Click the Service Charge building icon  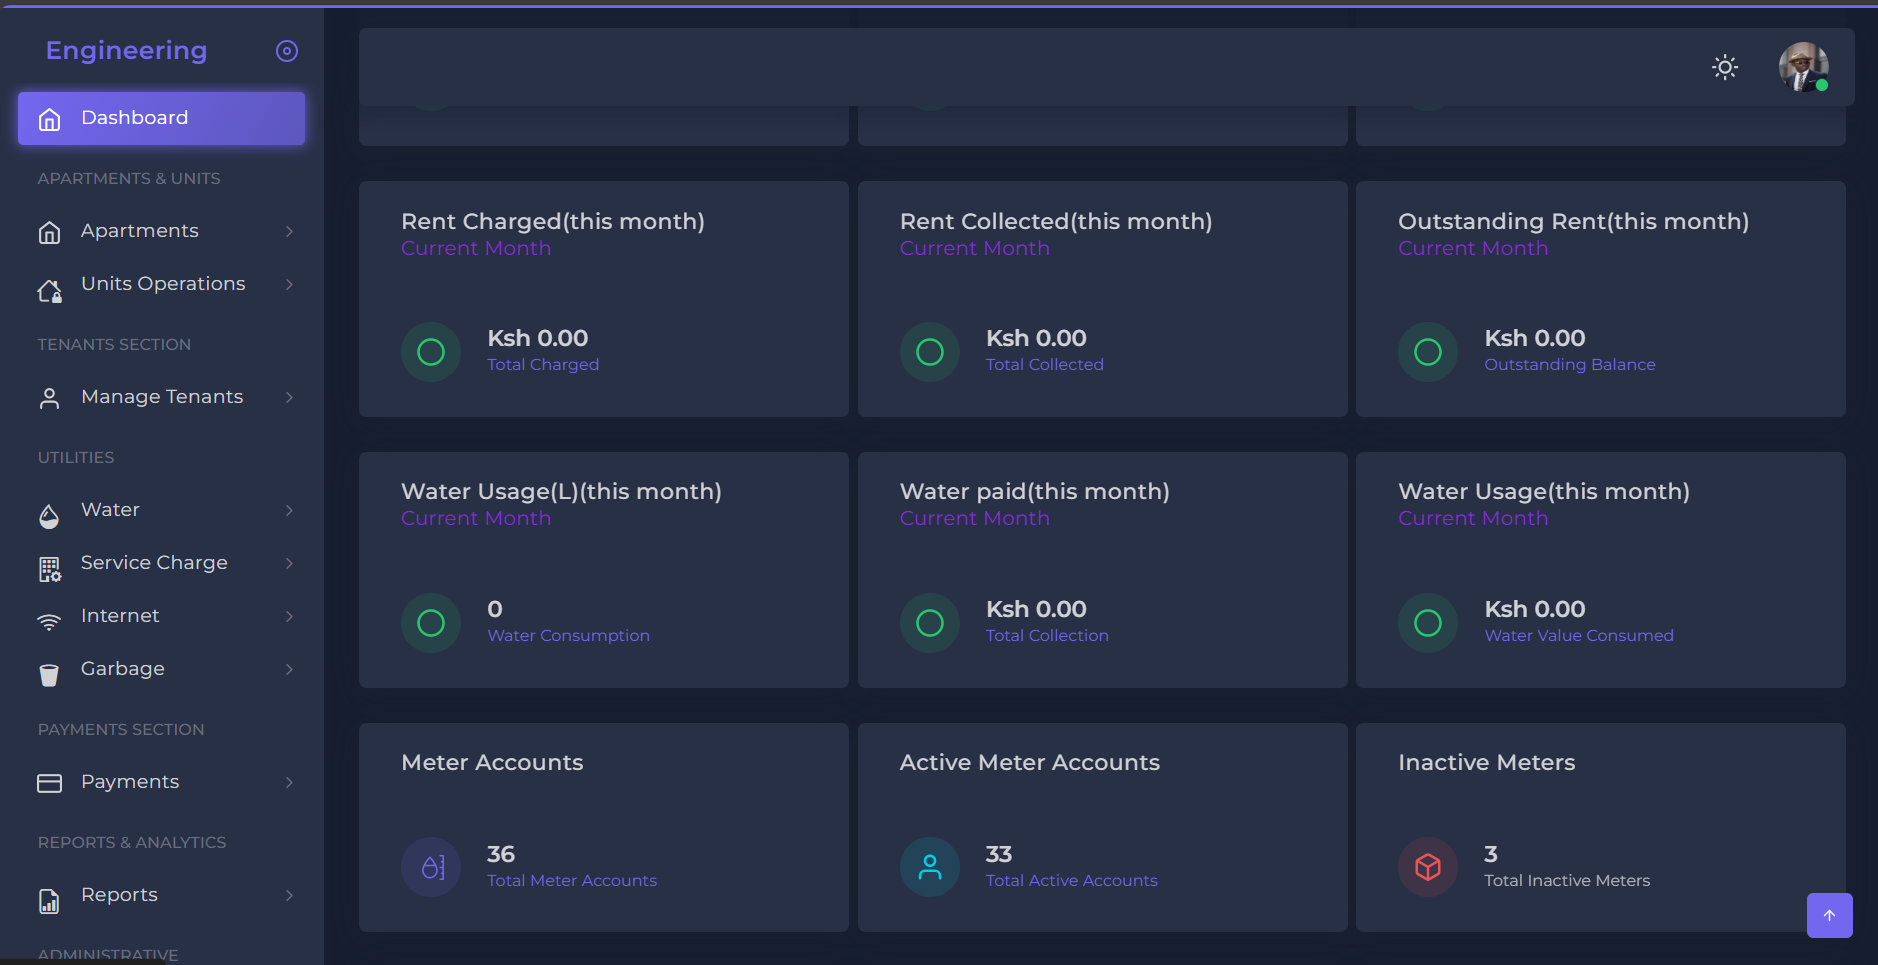coord(49,569)
